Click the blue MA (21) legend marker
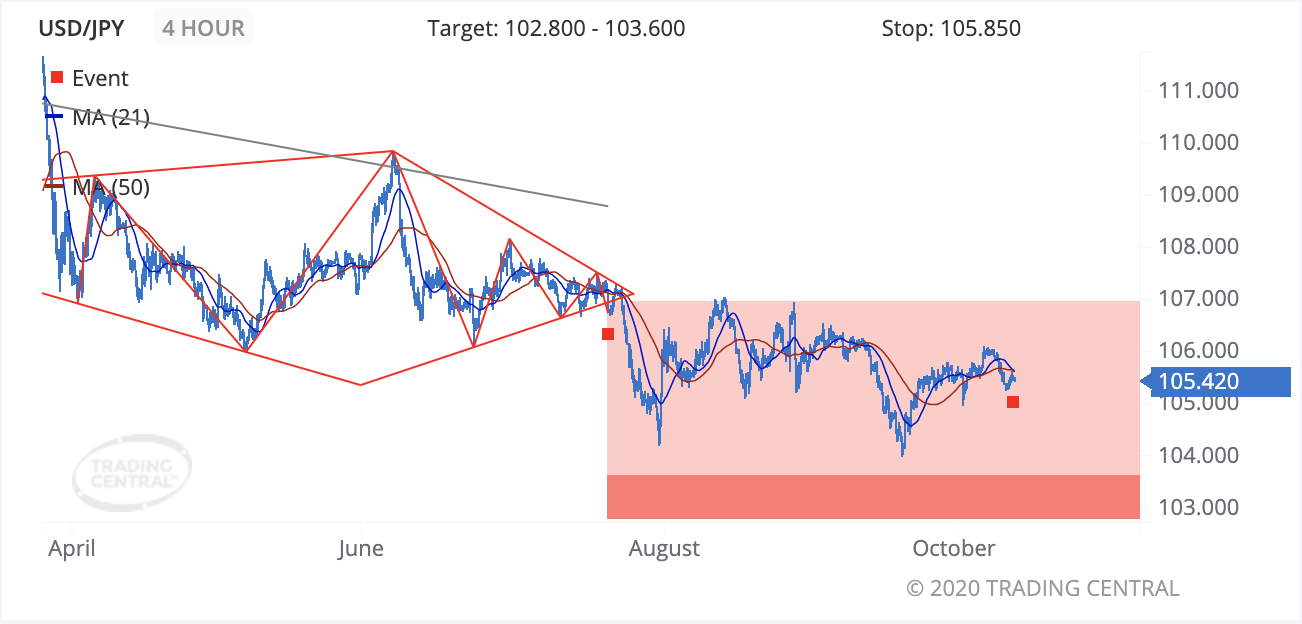1302x624 pixels. click(54, 117)
